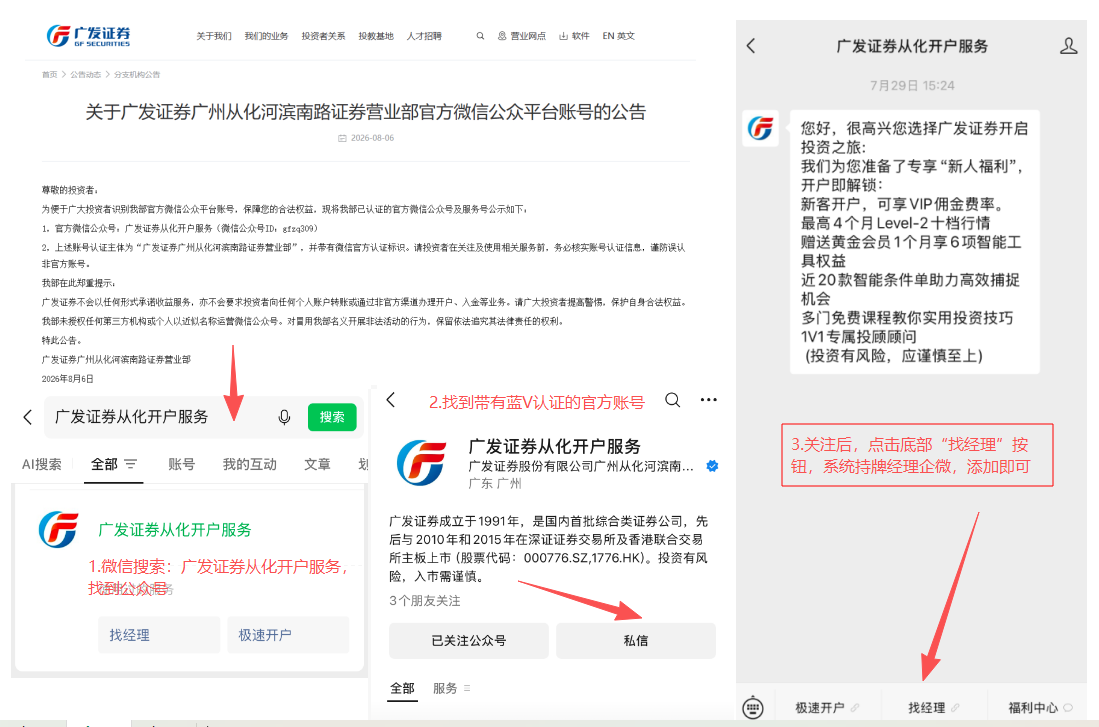The width and height of the screenshot is (1099, 727).
Task: Toggle keyboard input icon in chat bottom bar
Action: pyautogui.click(x=753, y=707)
